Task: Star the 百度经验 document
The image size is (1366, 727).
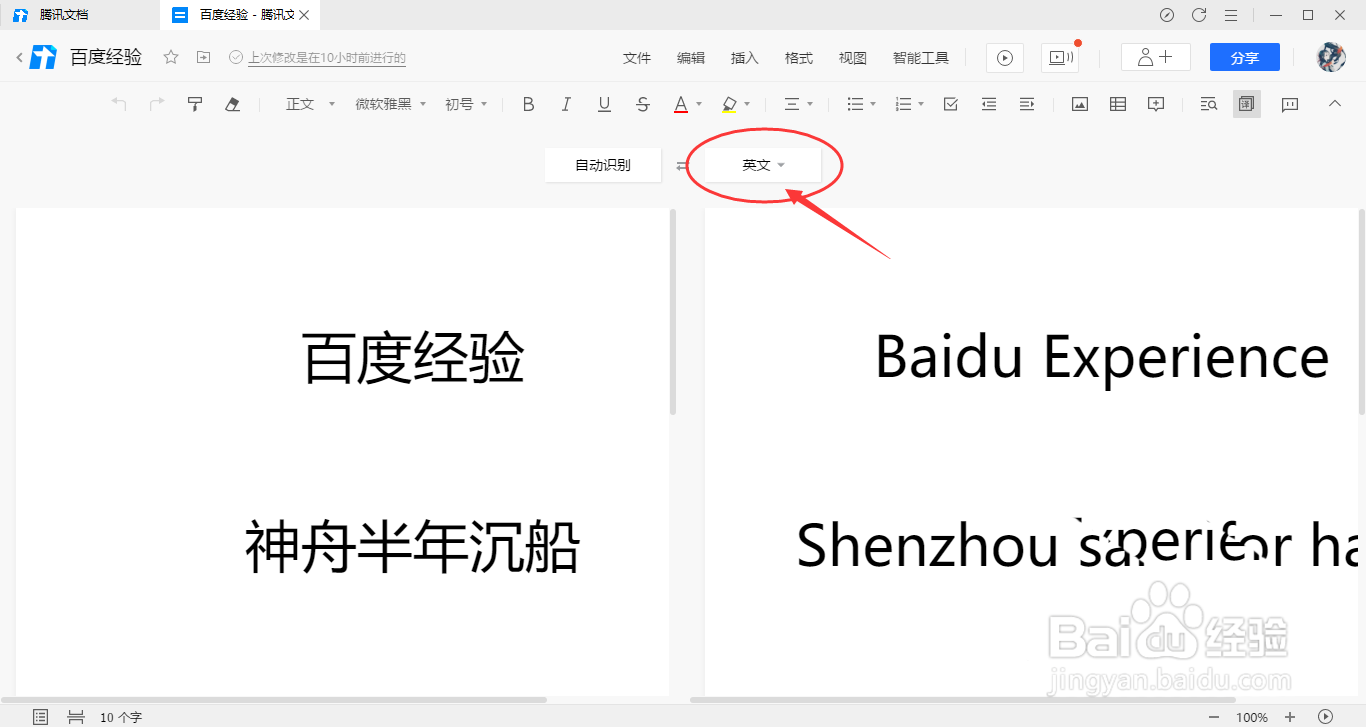Action: point(171,58)
